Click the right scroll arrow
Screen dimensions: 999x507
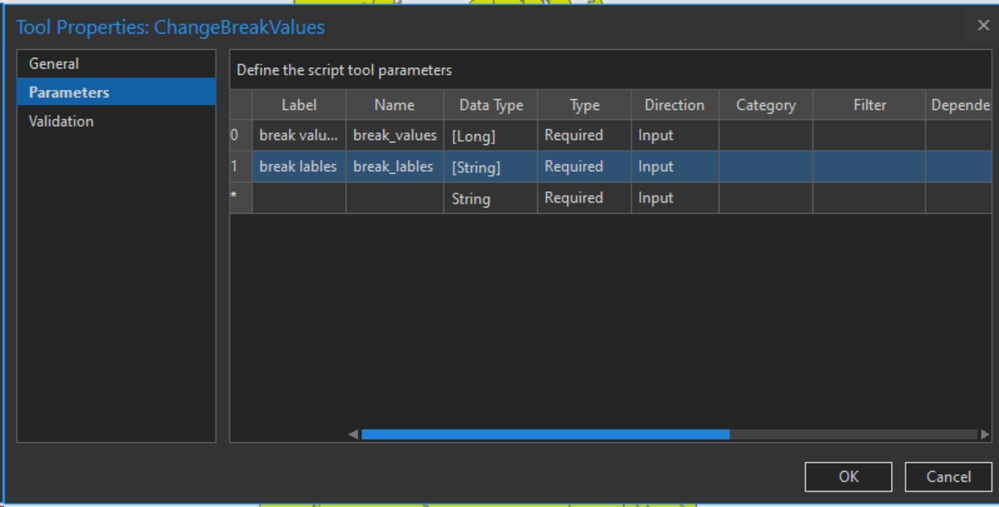pos(984,434)
